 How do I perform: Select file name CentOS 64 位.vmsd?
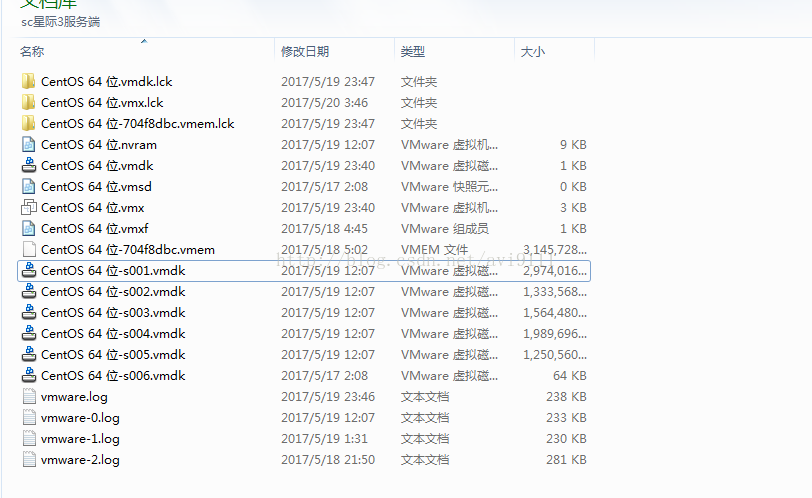[96, 186]
